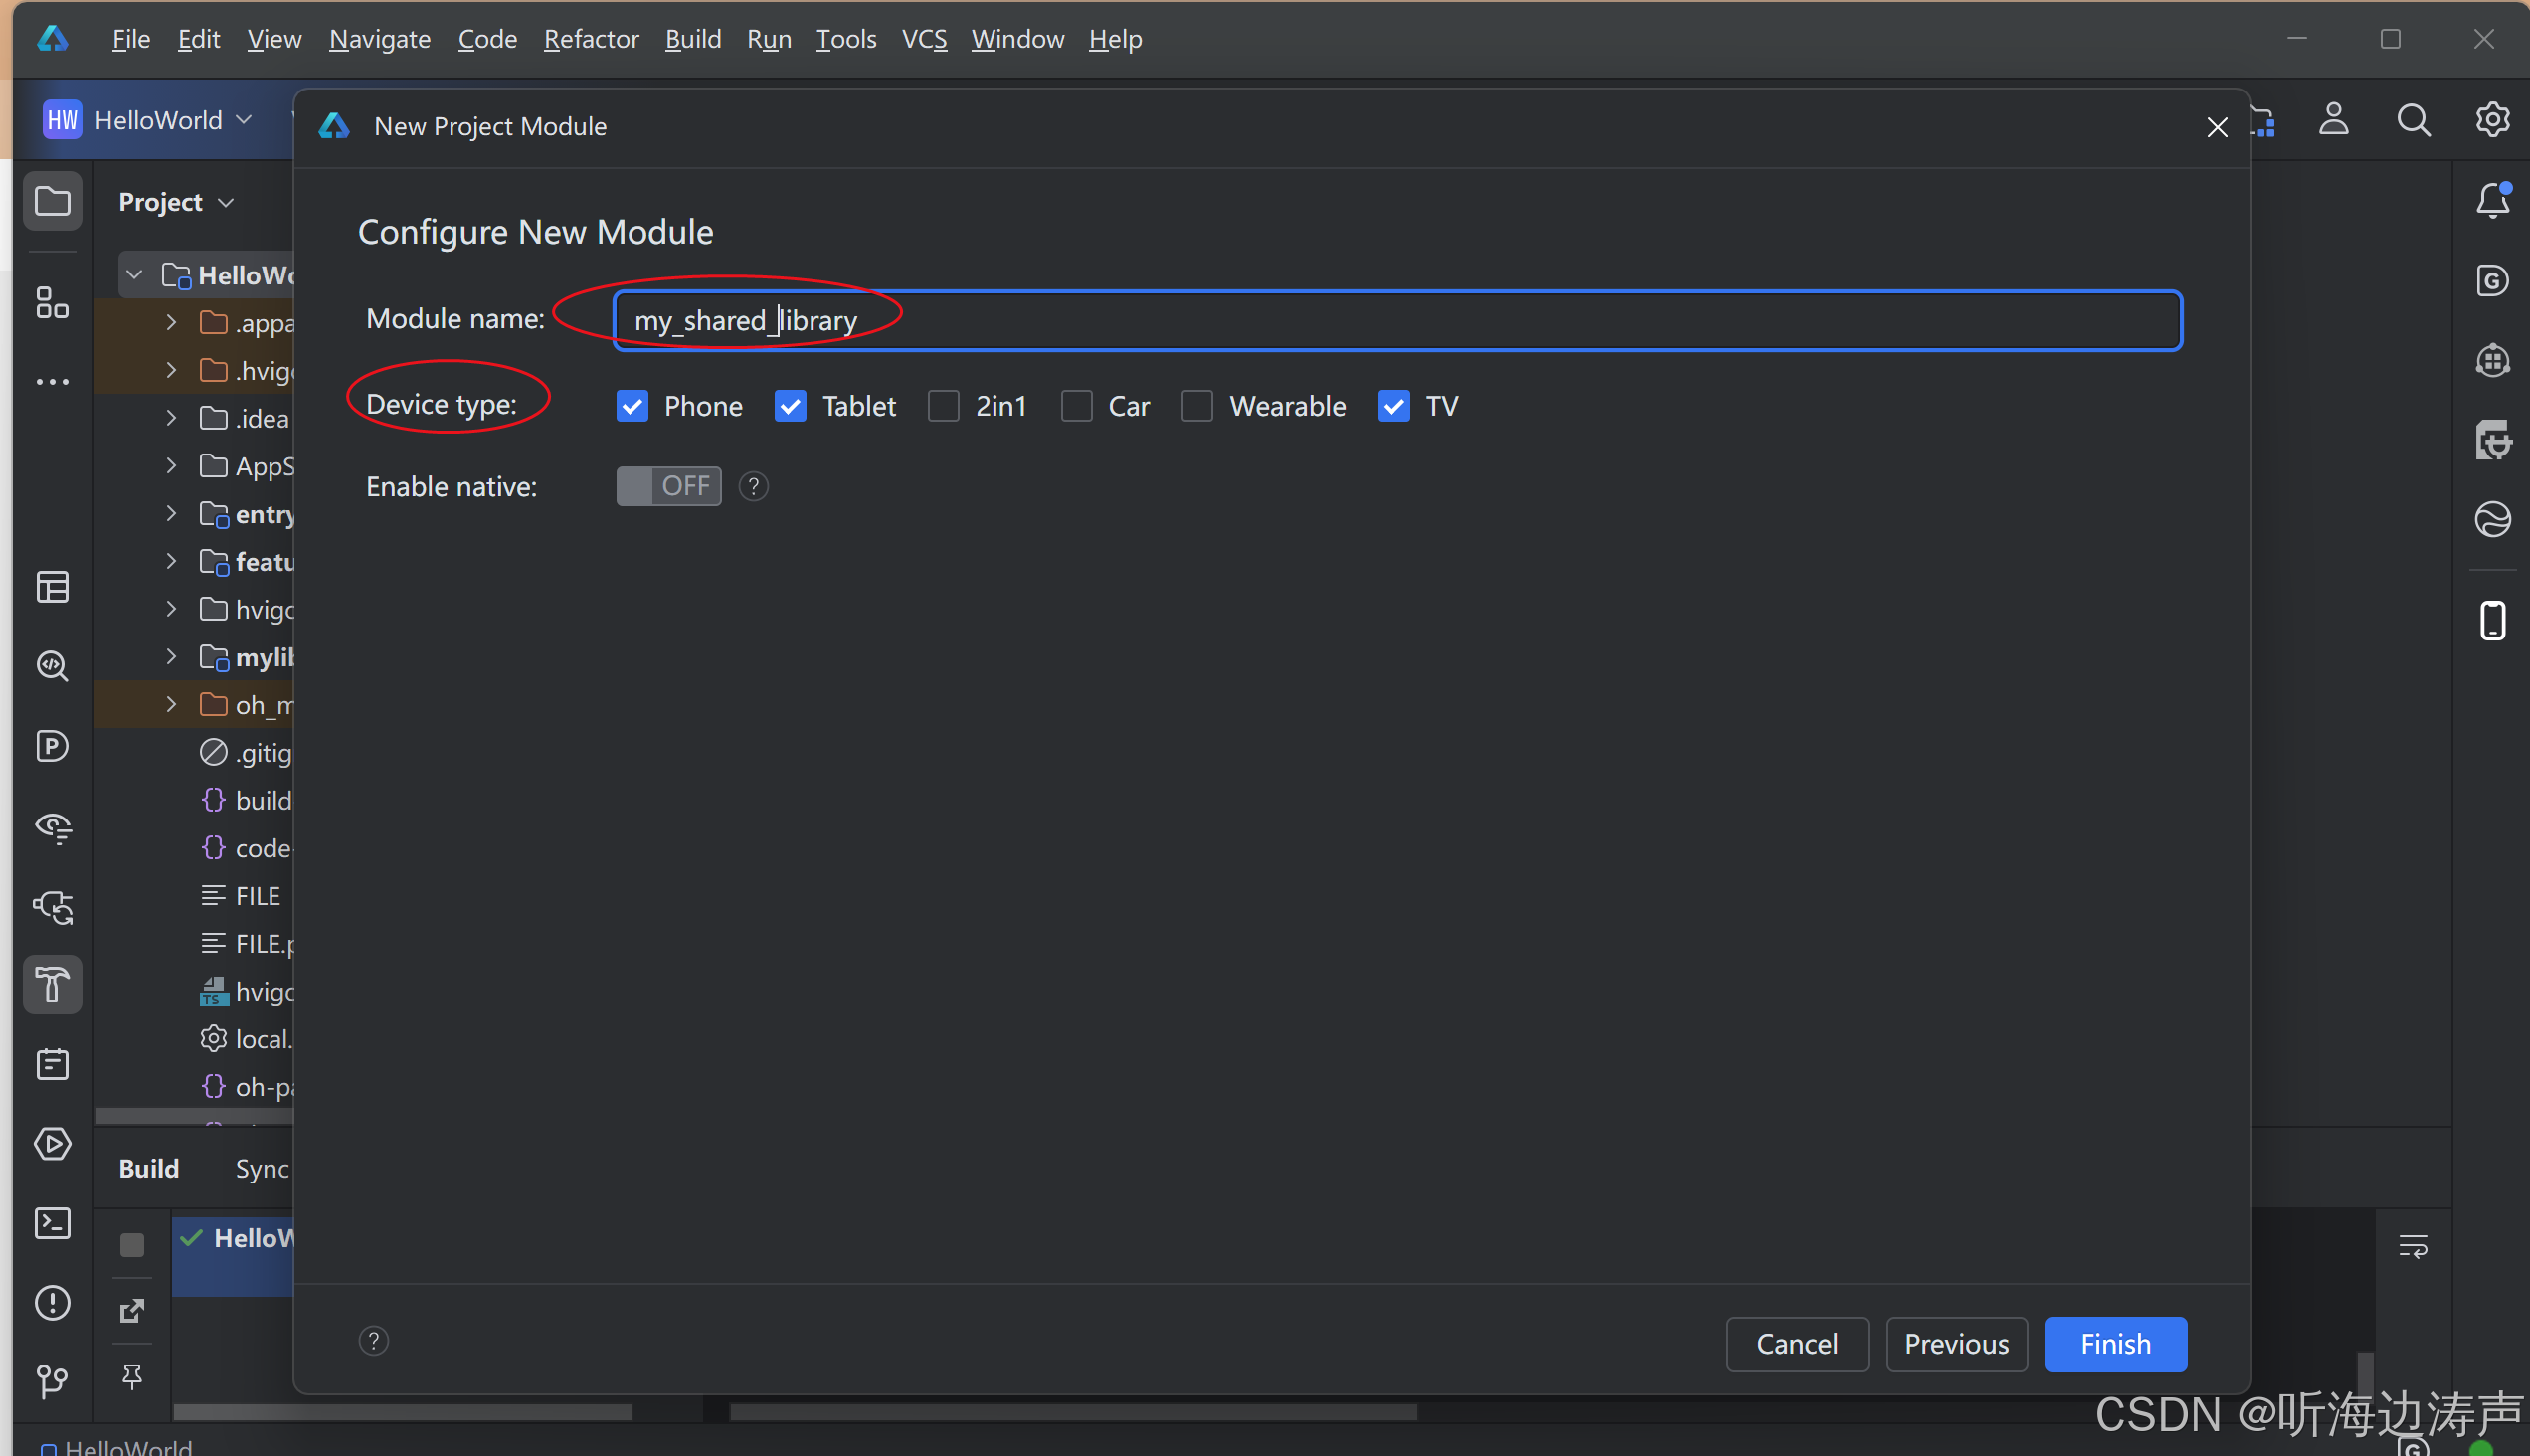Select the Build hammer icon in left sidebar
This screenshot has width=2530, height=1456.
52,984
